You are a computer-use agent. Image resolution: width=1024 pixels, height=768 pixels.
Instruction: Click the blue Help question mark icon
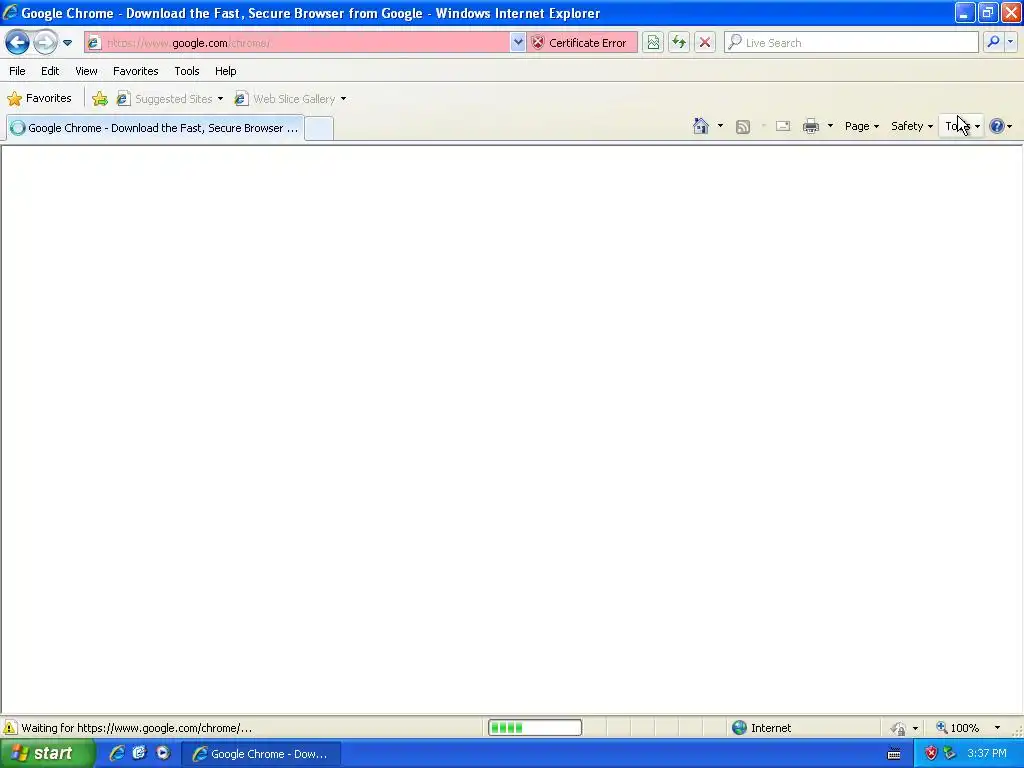[997, 126]
